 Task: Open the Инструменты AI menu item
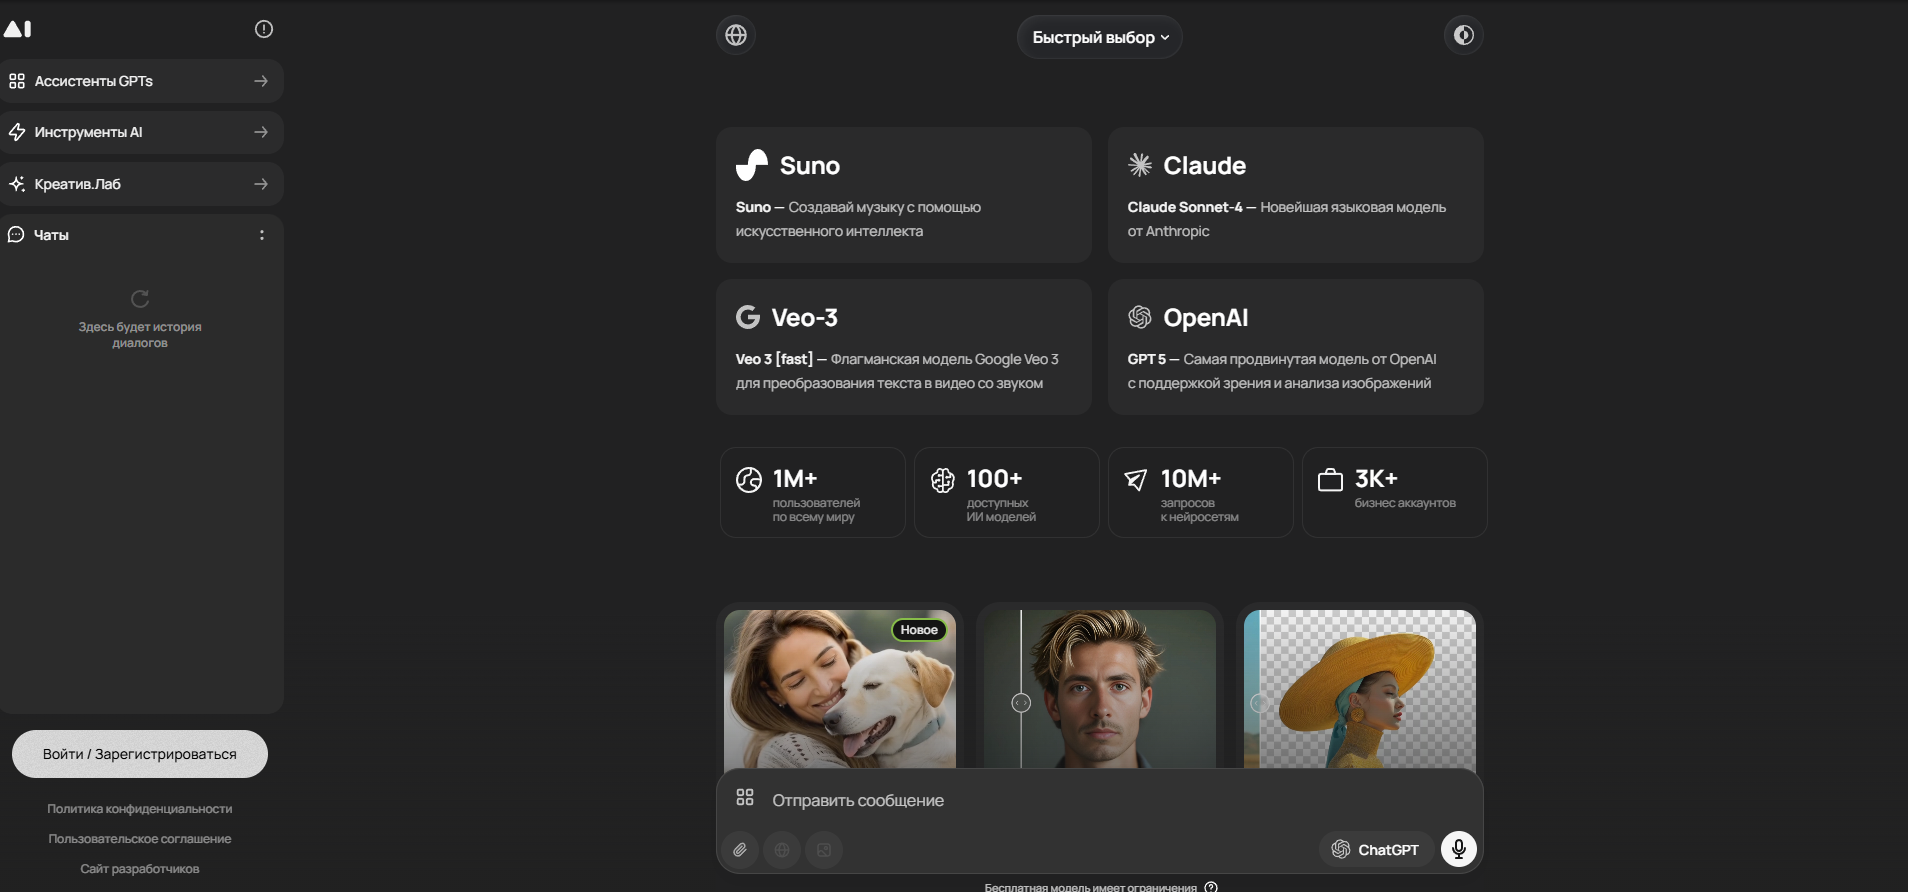coord(141,133)
